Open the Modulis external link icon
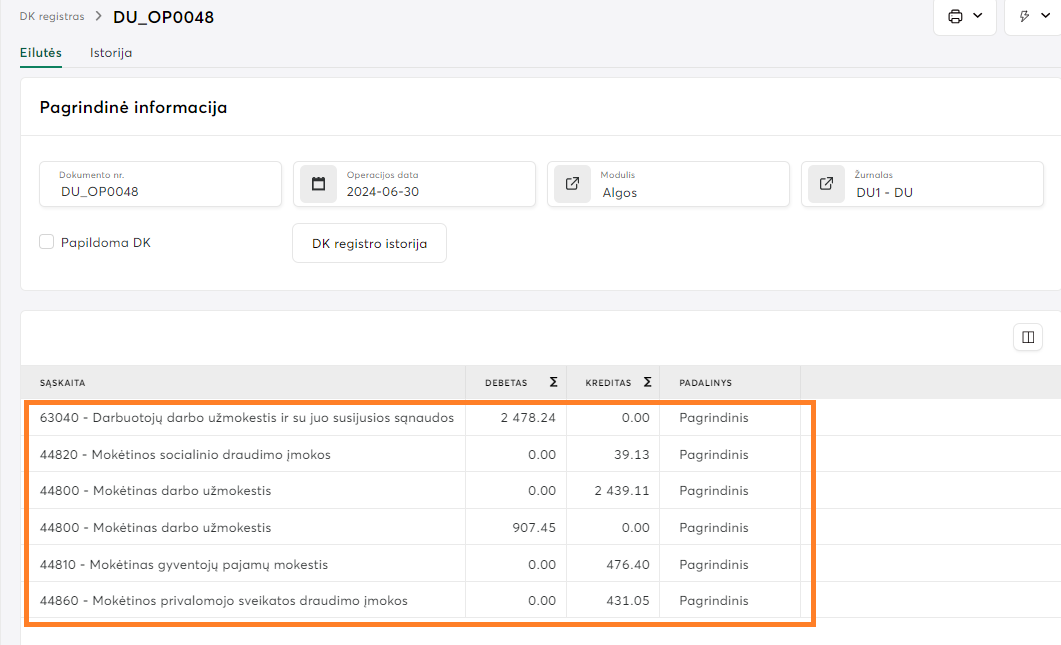Screen dimensions: 1061x645 click(x=572, y=184)
